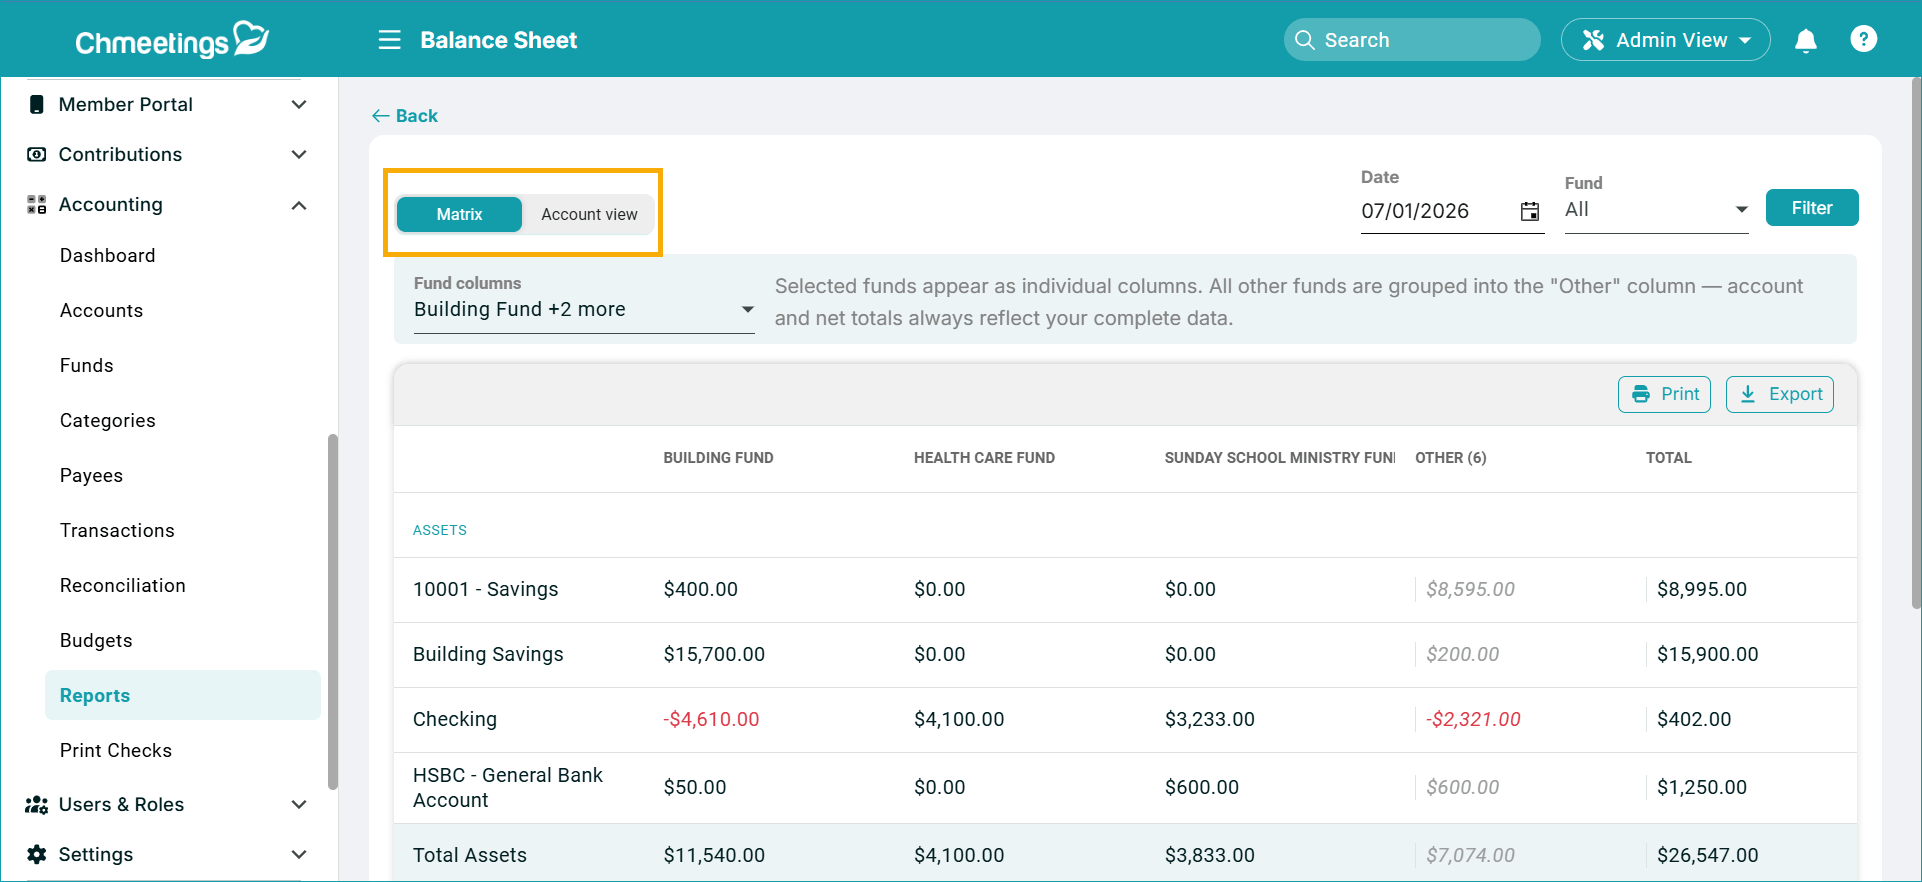
Task: Click the Accounting grid icon
Action: (x=37, y=204)
